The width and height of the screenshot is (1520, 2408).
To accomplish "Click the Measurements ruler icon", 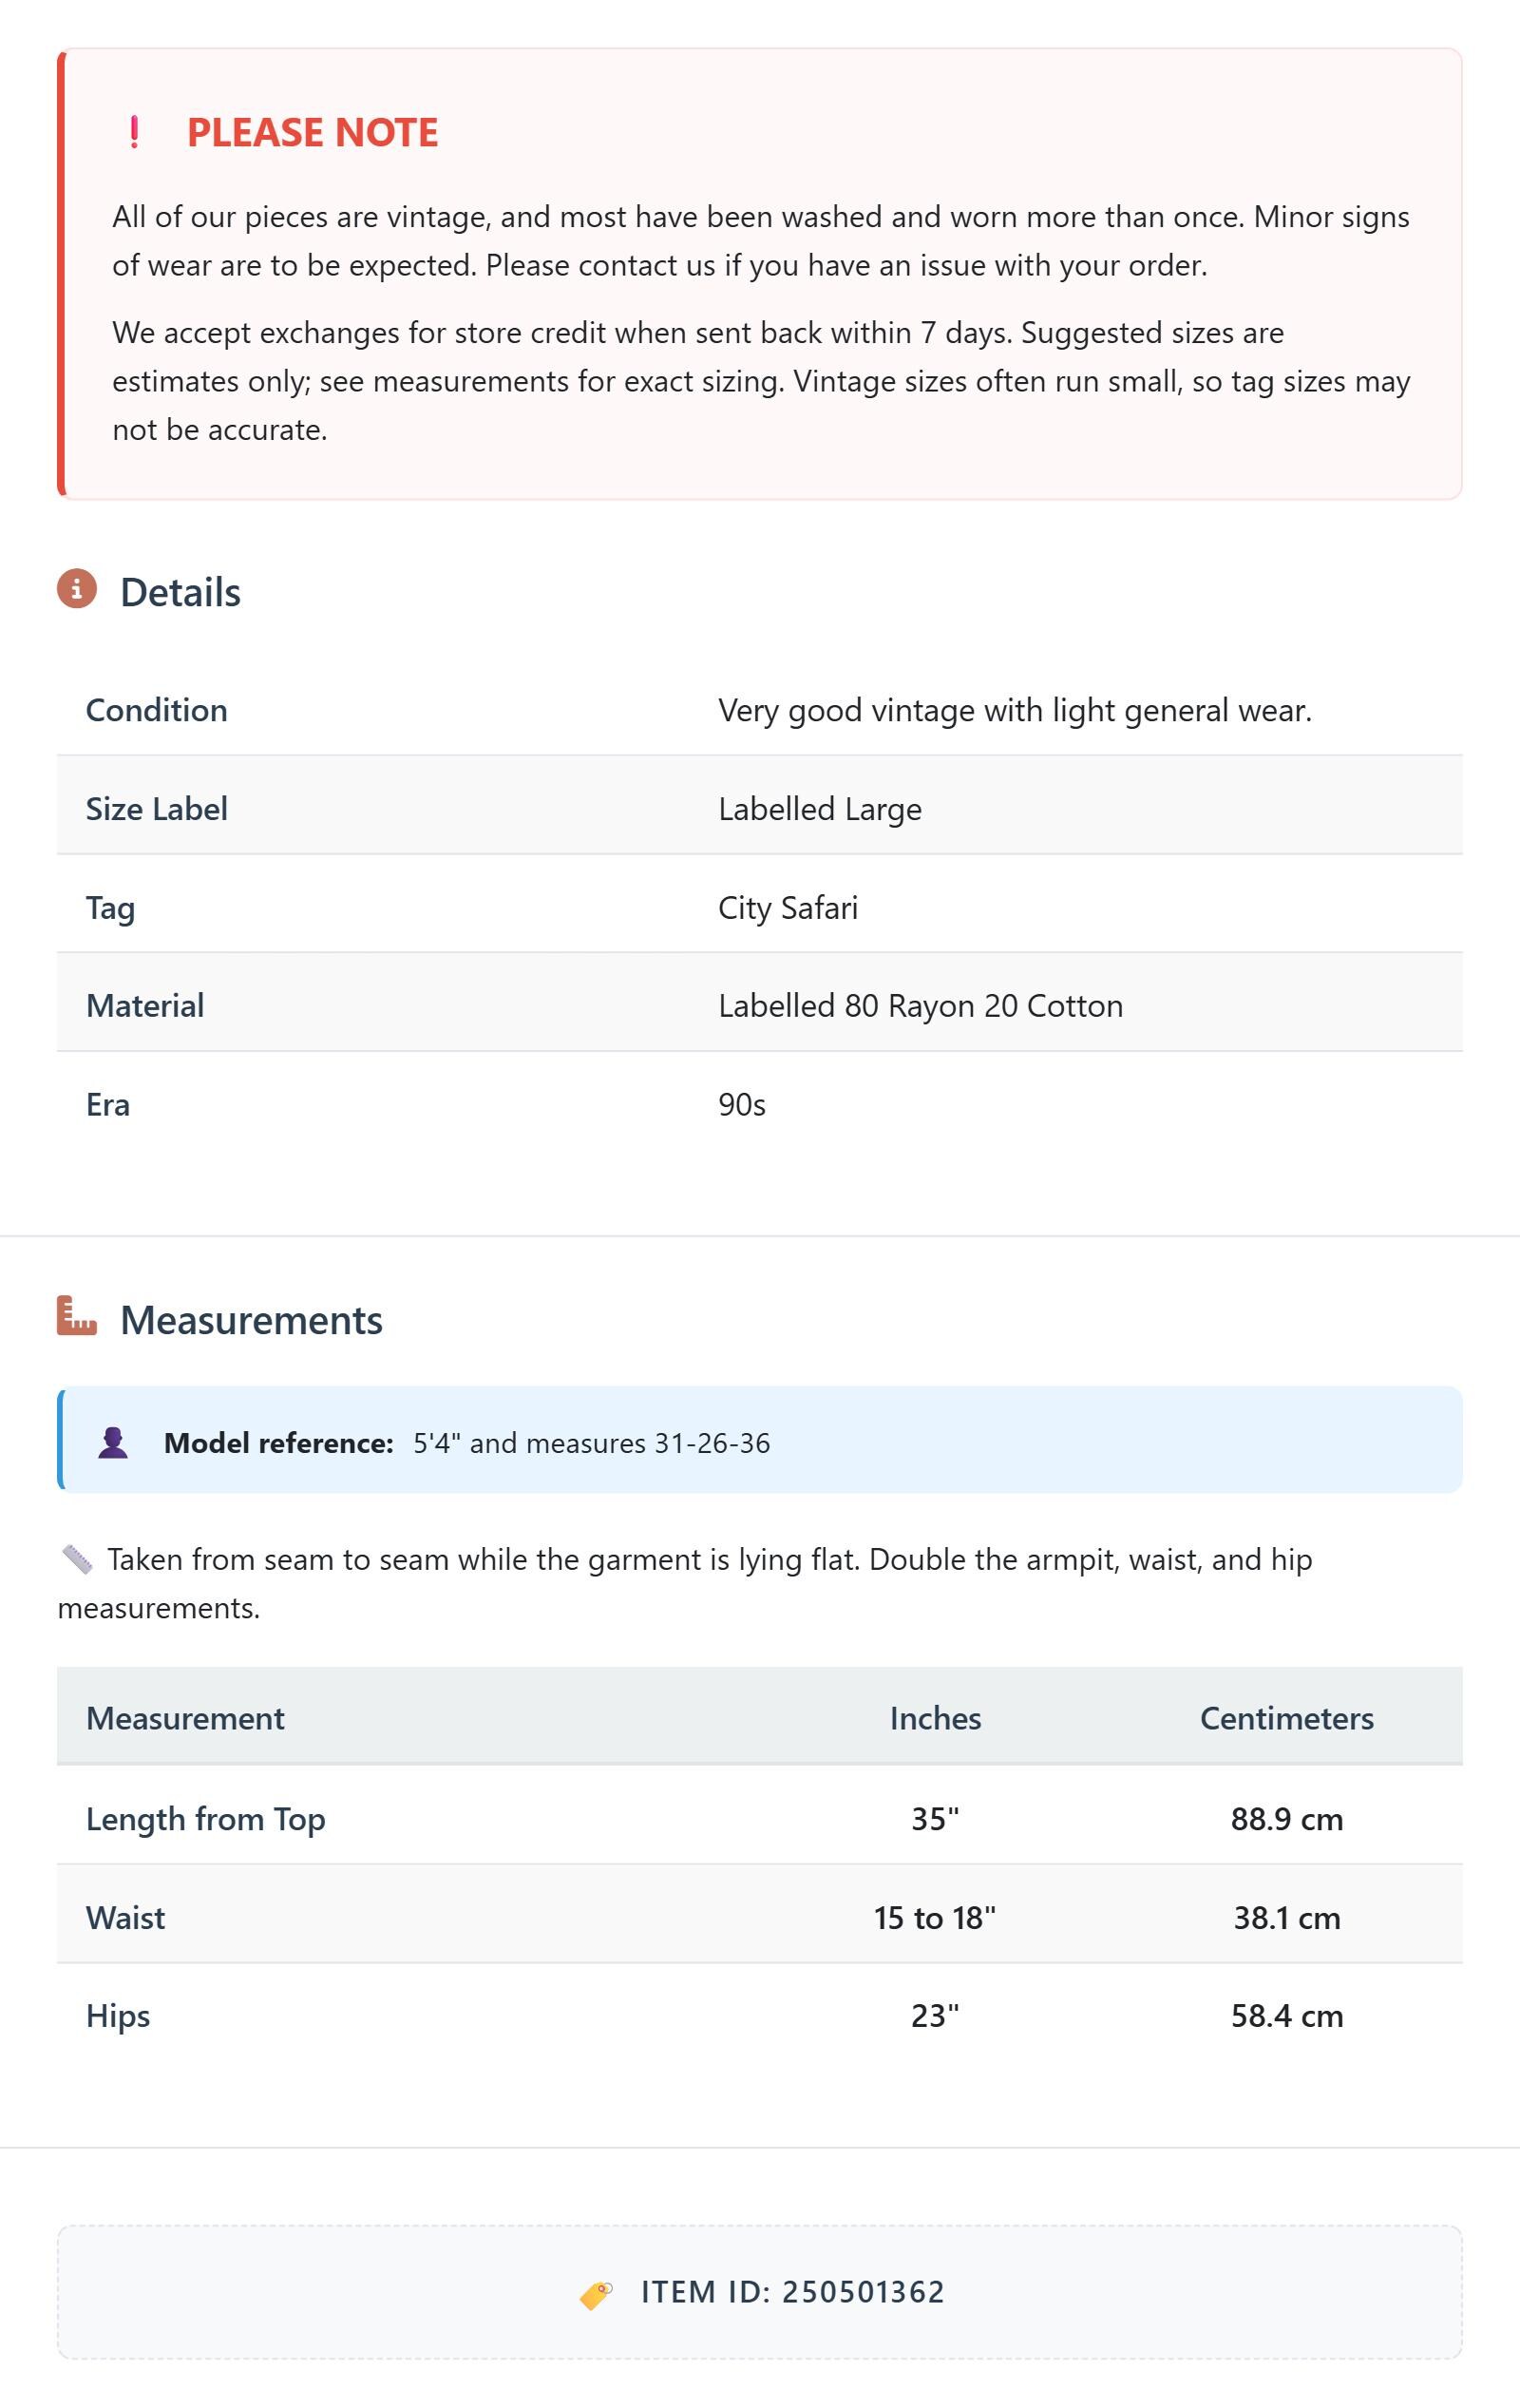I will click(x=77, y=1315).
